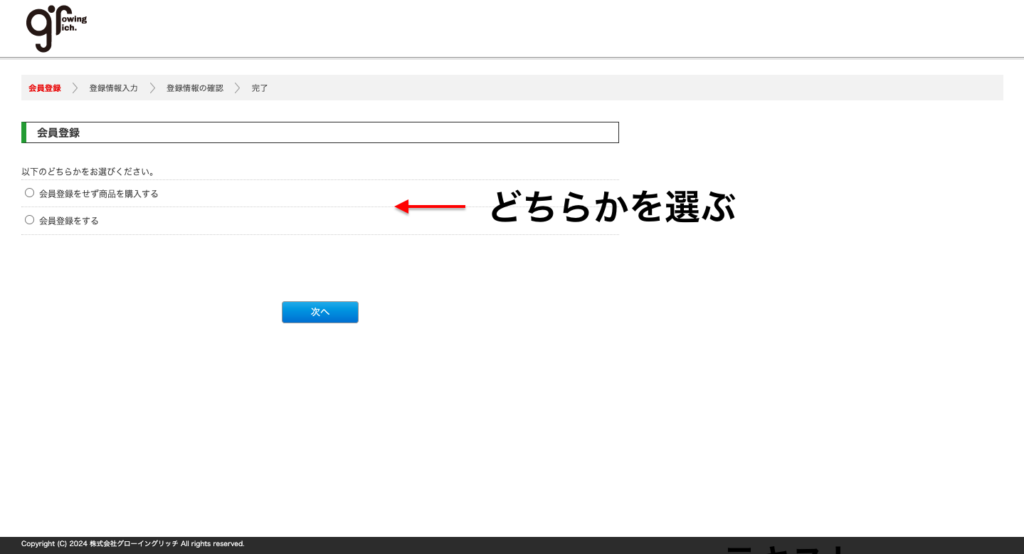Open the 登録情報の確認 breadcrumb step
Screen dimensions: 1024x554
click(194, 88)
